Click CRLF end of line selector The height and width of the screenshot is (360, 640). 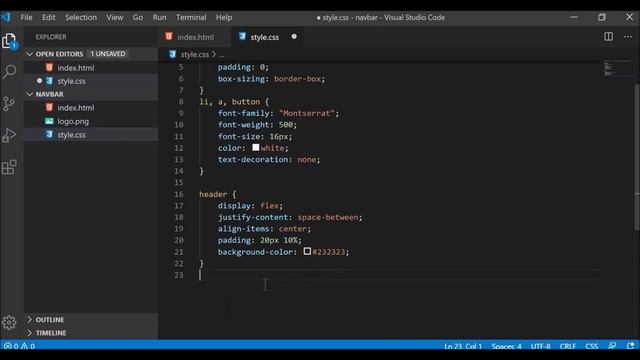coord(567,346)
